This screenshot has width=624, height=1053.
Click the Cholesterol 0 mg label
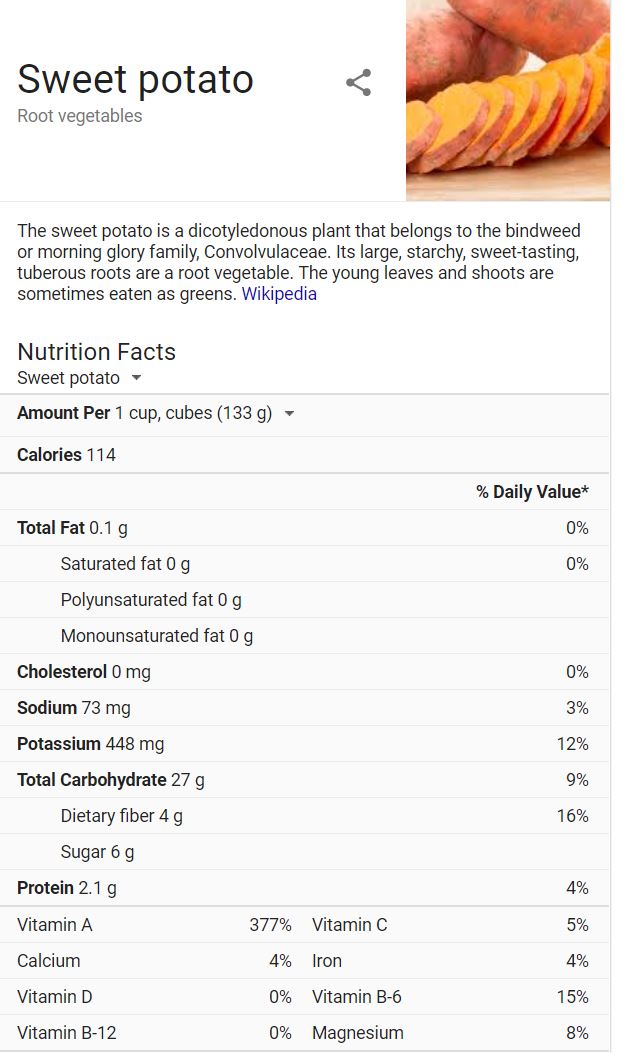84,672
